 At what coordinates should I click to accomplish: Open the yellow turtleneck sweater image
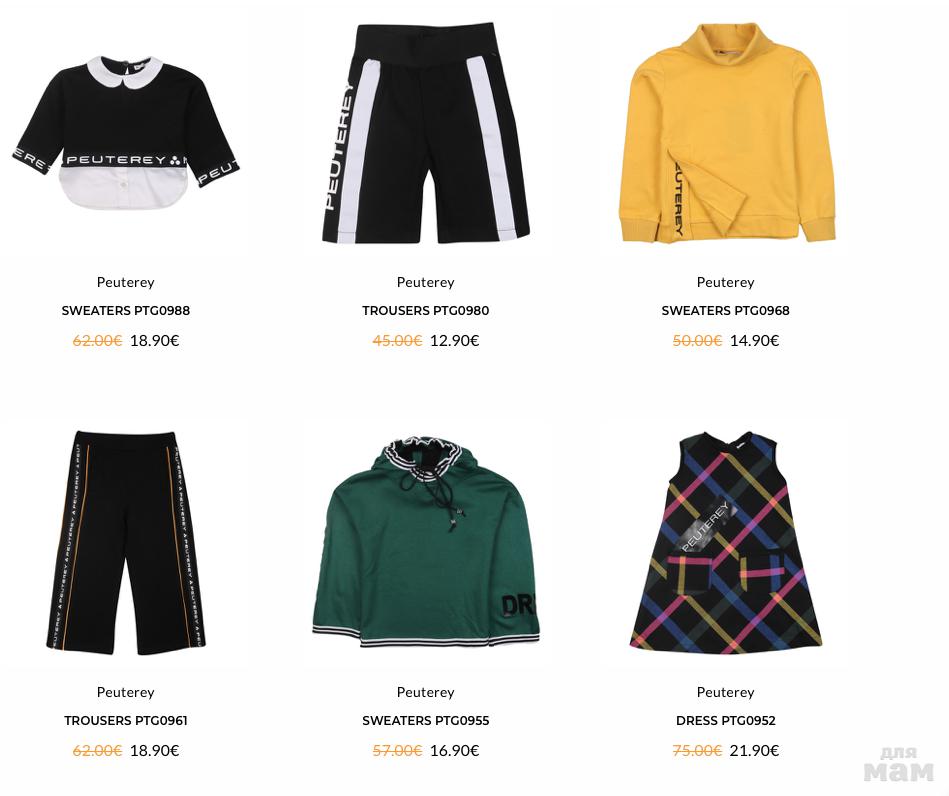[726, 133]
